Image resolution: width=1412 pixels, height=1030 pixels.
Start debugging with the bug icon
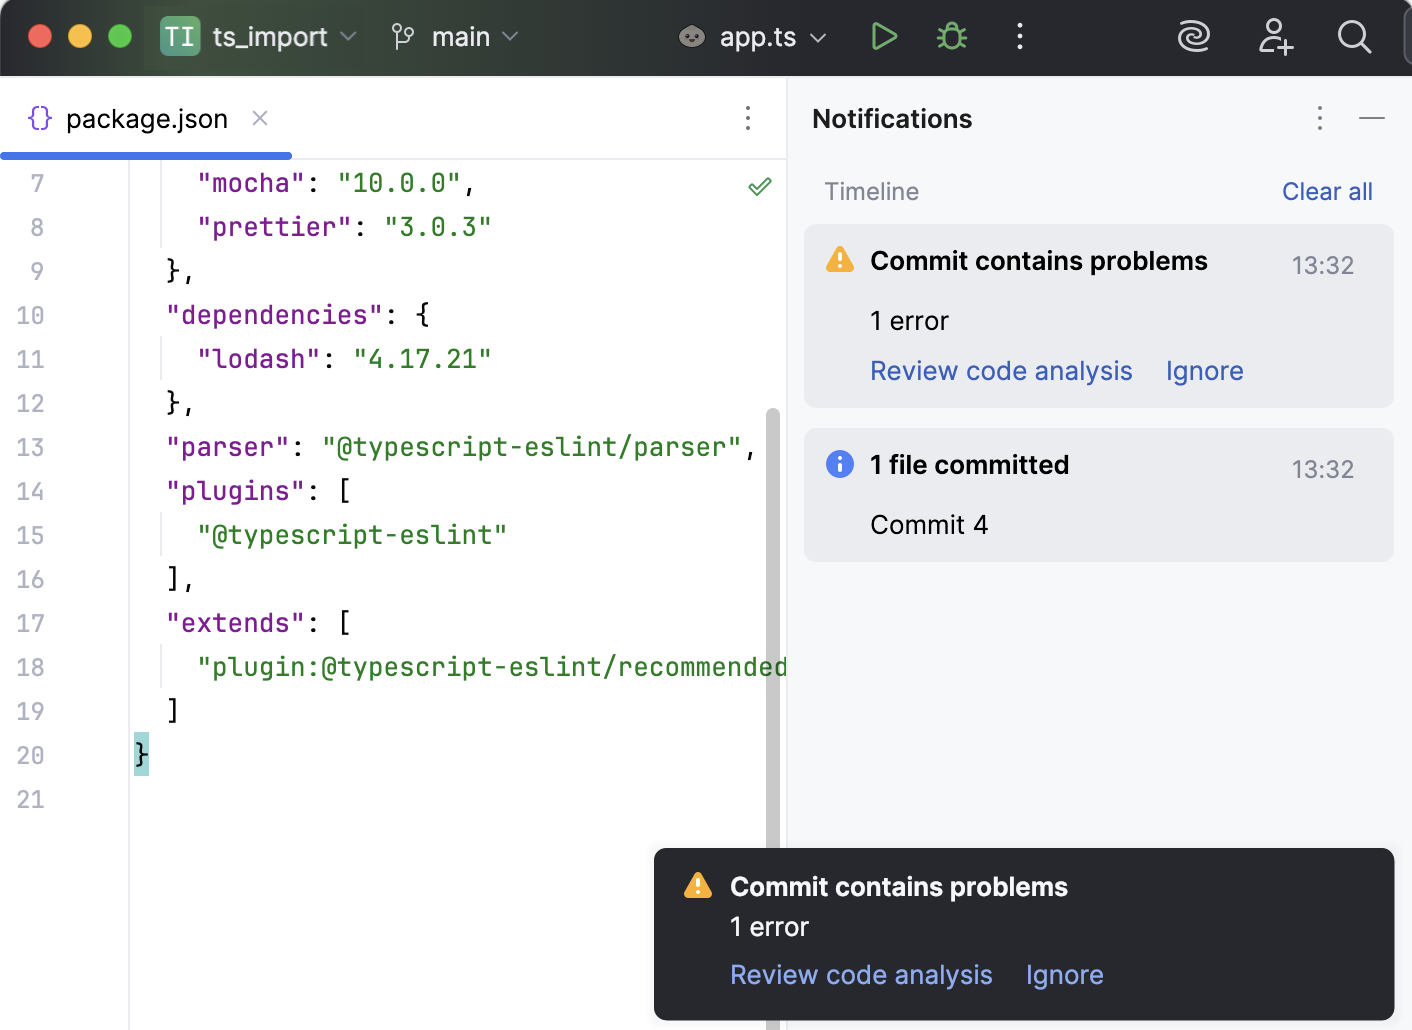(x=951, y=36)
